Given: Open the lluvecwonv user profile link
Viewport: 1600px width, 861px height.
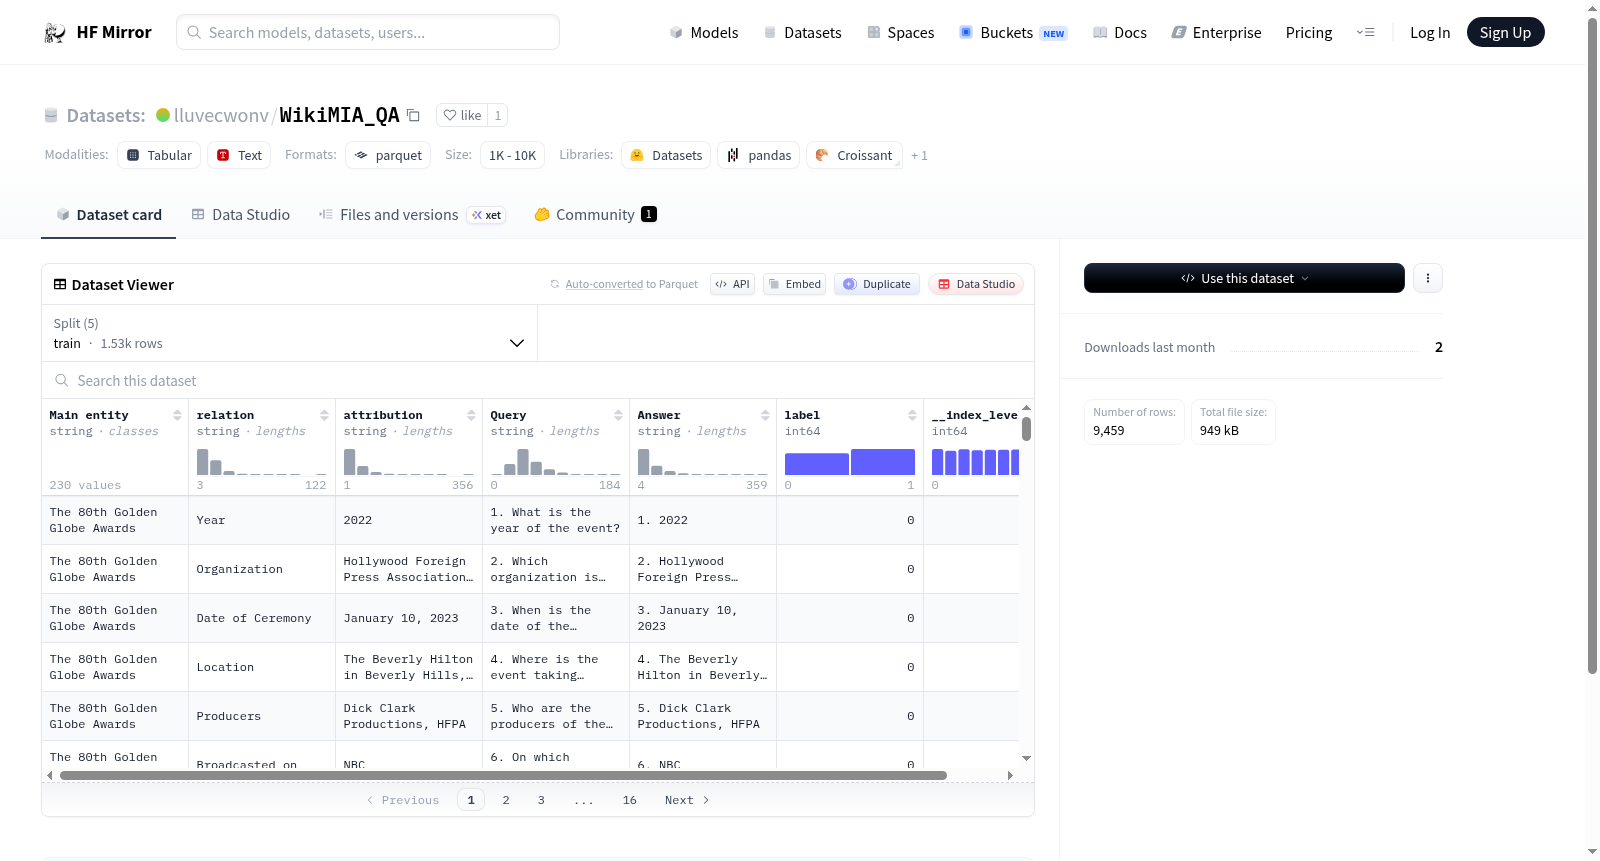Looking at the screenshot, I should pyautogui.click(x=221, y=116).
